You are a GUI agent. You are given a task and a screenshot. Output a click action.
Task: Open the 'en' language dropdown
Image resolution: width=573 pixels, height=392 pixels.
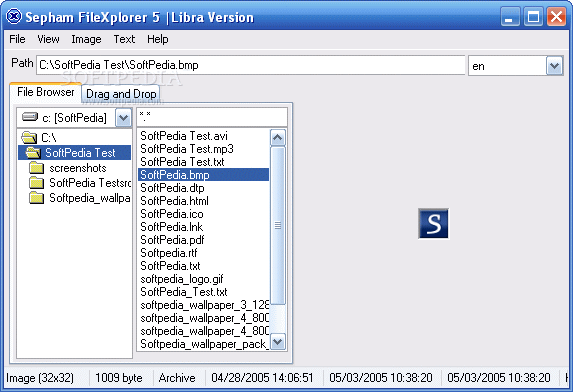554,66
